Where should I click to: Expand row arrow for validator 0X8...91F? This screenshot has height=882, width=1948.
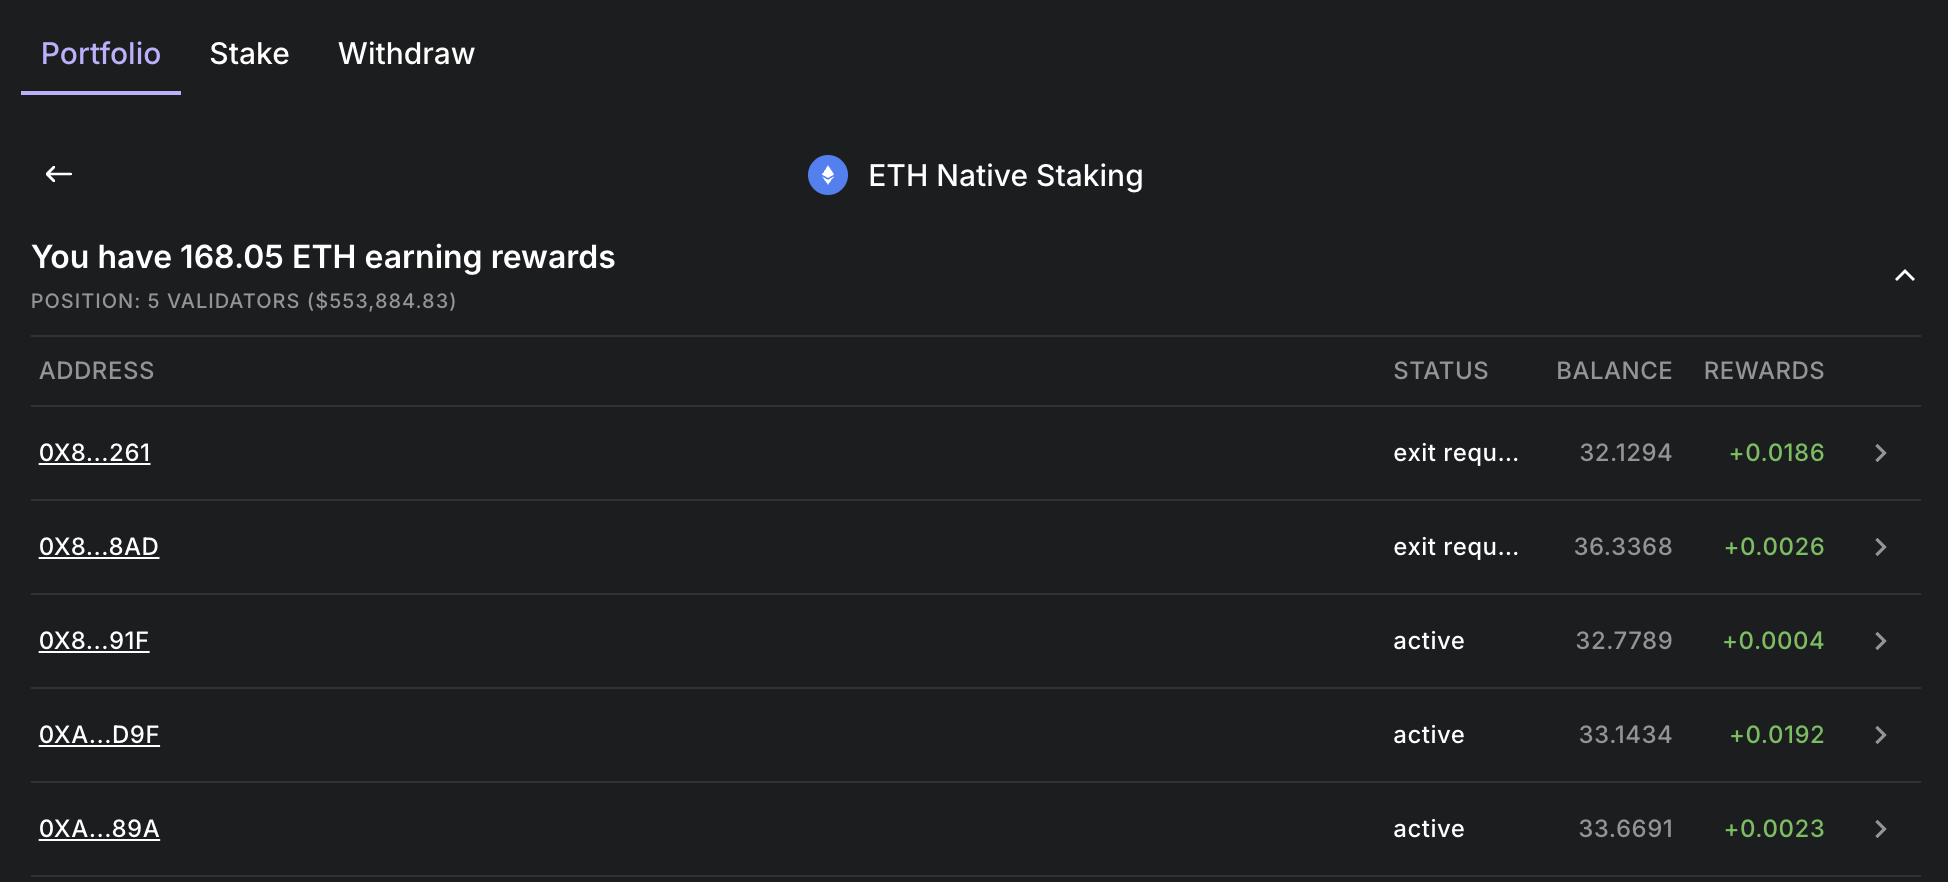1880,641
